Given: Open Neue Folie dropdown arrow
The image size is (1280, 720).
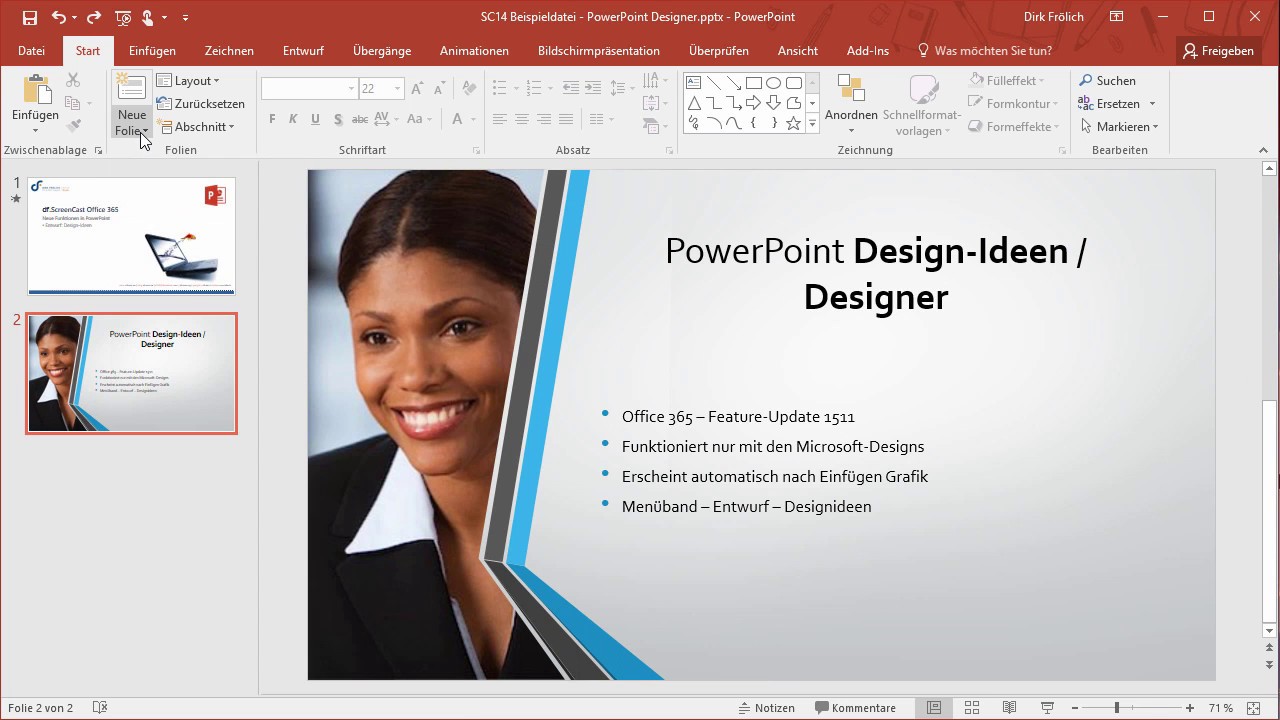Looking at the screenshot, I should pyautogui.click(x=131, y=123).
